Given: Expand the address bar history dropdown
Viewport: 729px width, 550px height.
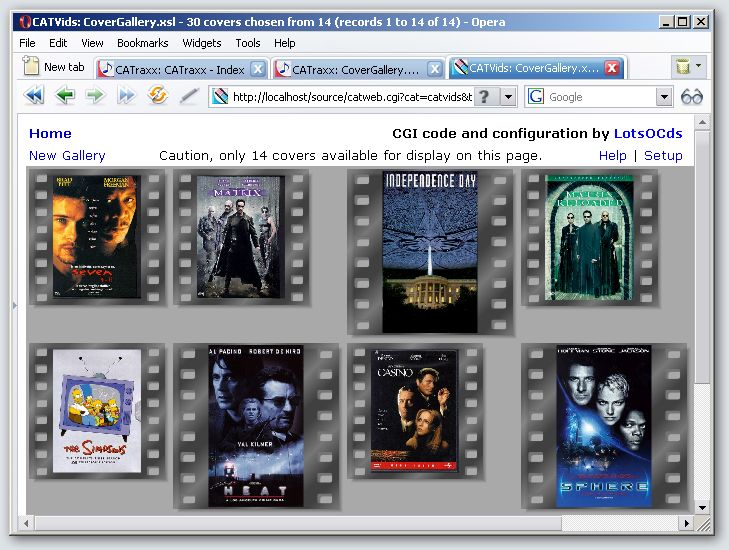Looking at the screenshot, I should click(508, 97).
